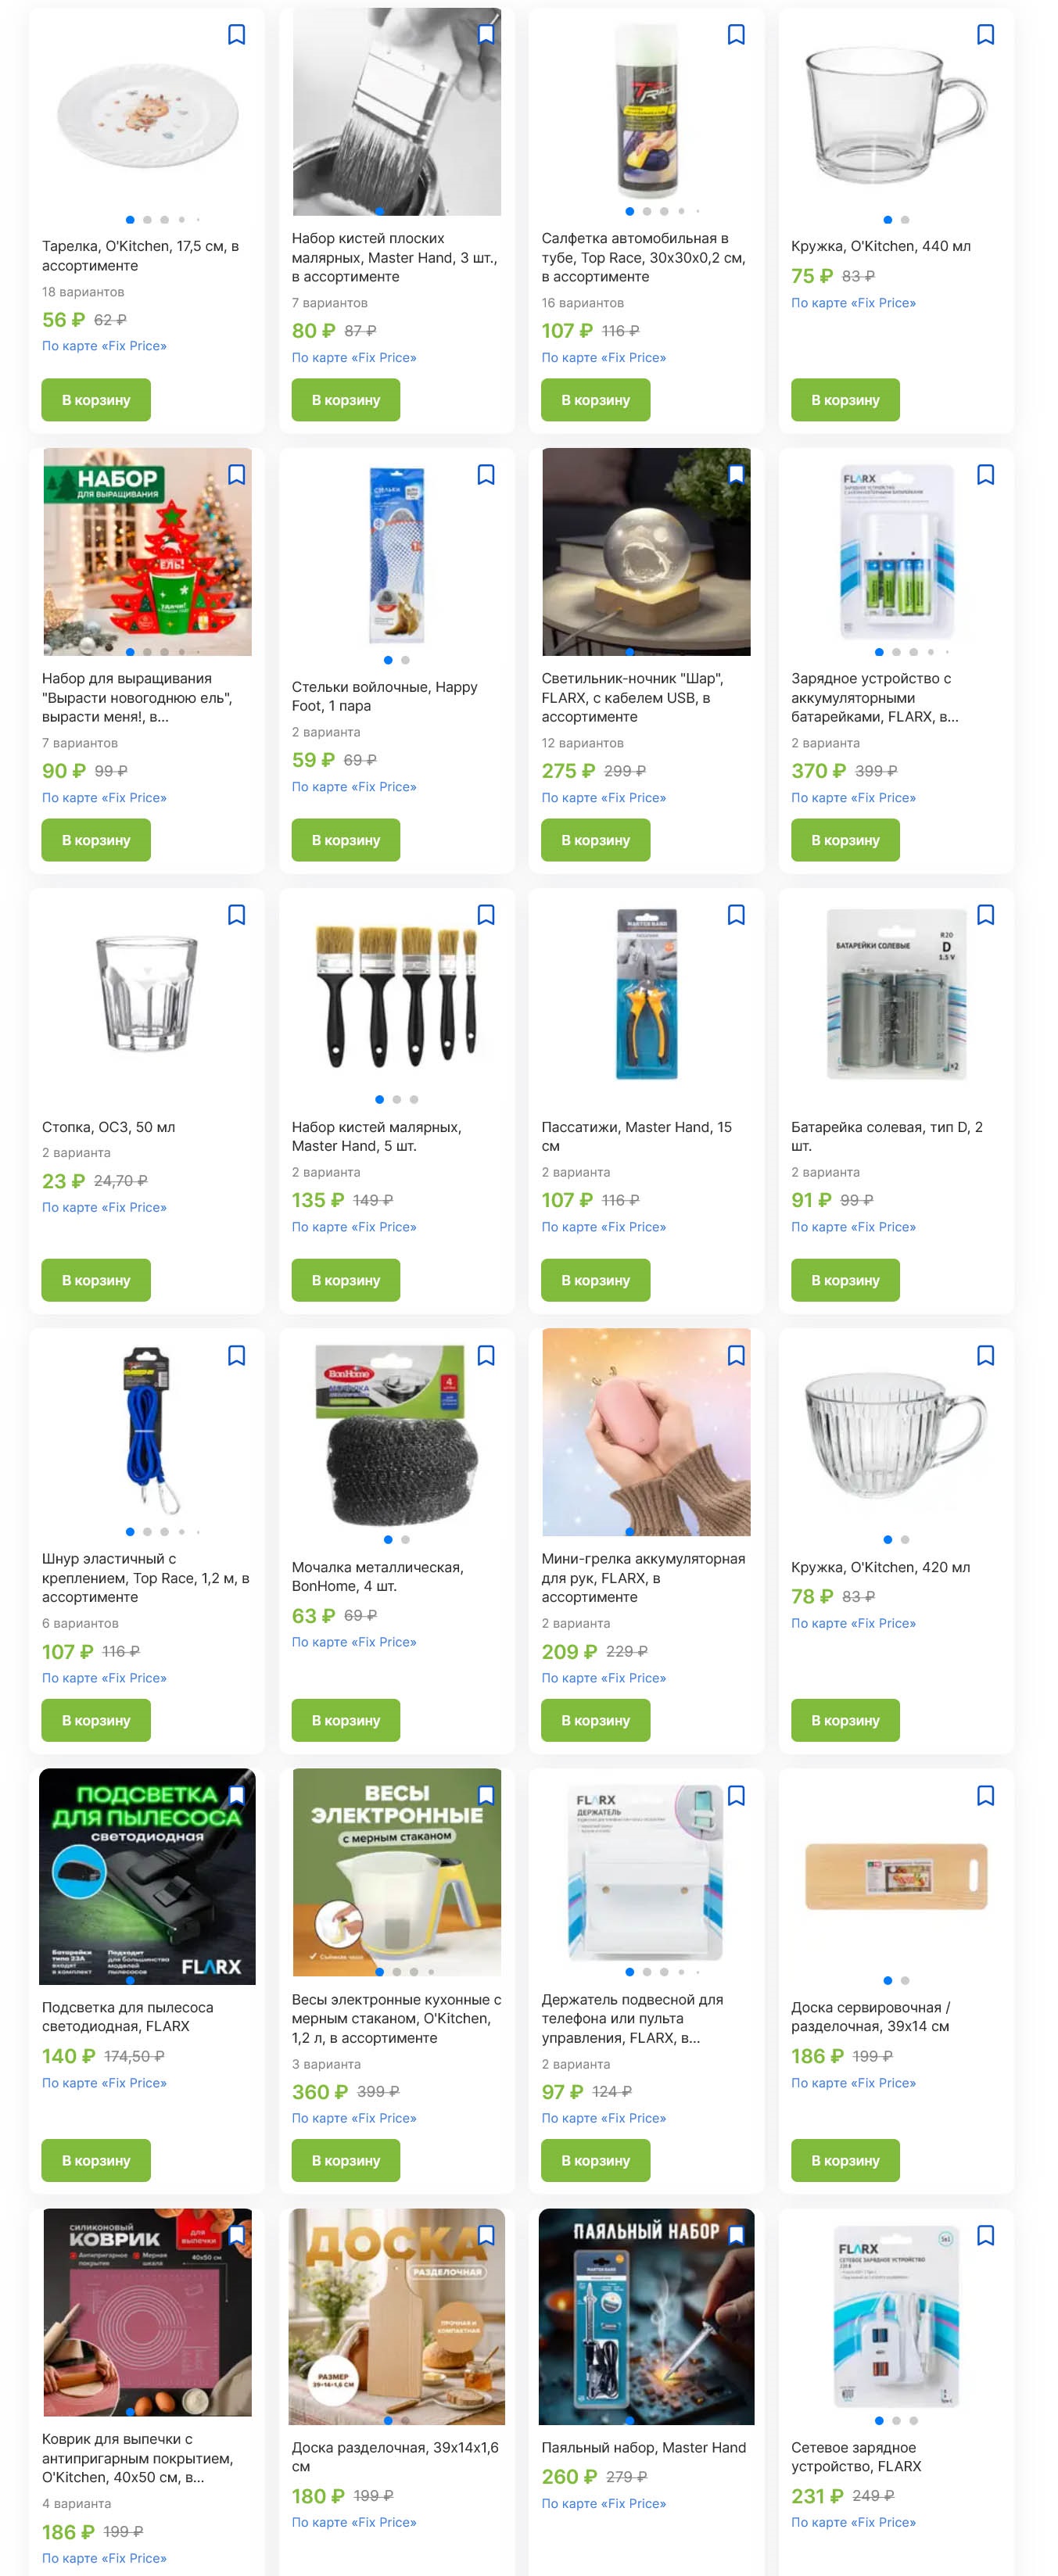Select second image dot of the Тарелка carousel
1058x2576 pixels.
147,220
